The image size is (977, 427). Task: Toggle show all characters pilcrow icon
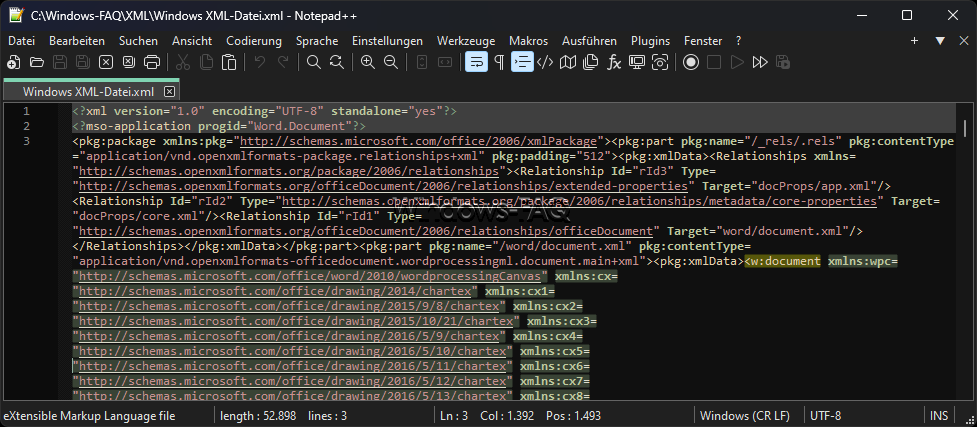499,62
